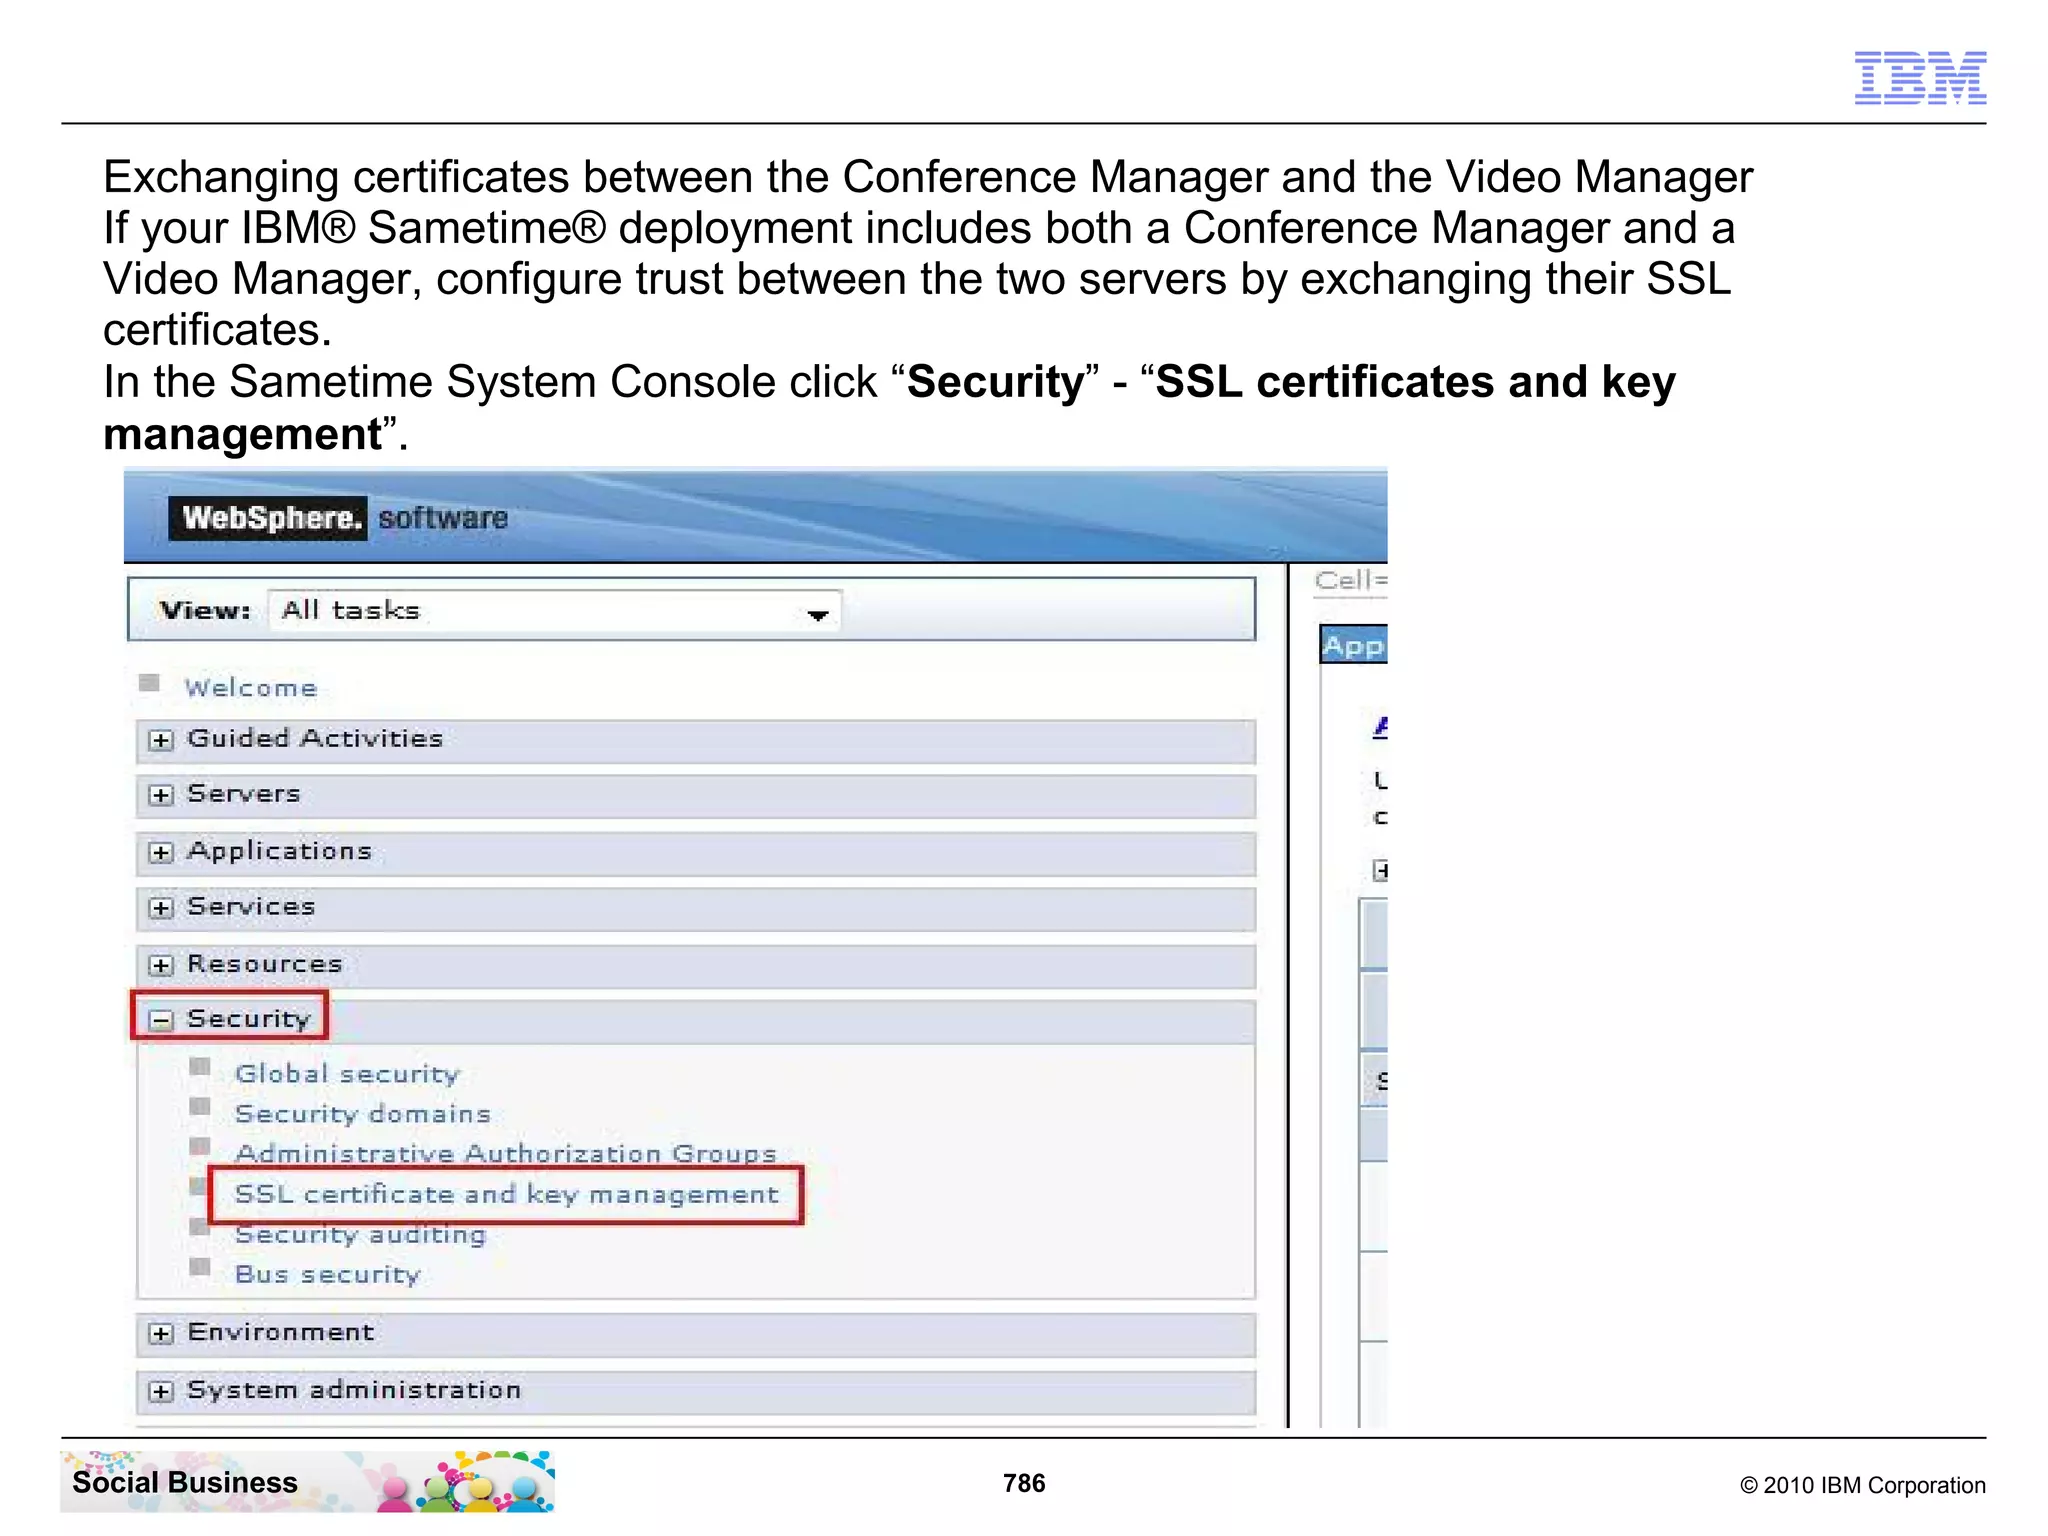Click the Bus security bullet icon
The image size is (2048, 1536).
tap(200, 1268)
